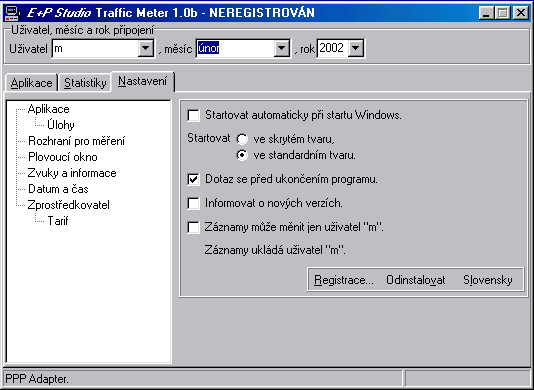The height and width of the screenshot is (390, 534).
Task: Select Rozhraní pro měření tree item
Action: pos(77,141)
